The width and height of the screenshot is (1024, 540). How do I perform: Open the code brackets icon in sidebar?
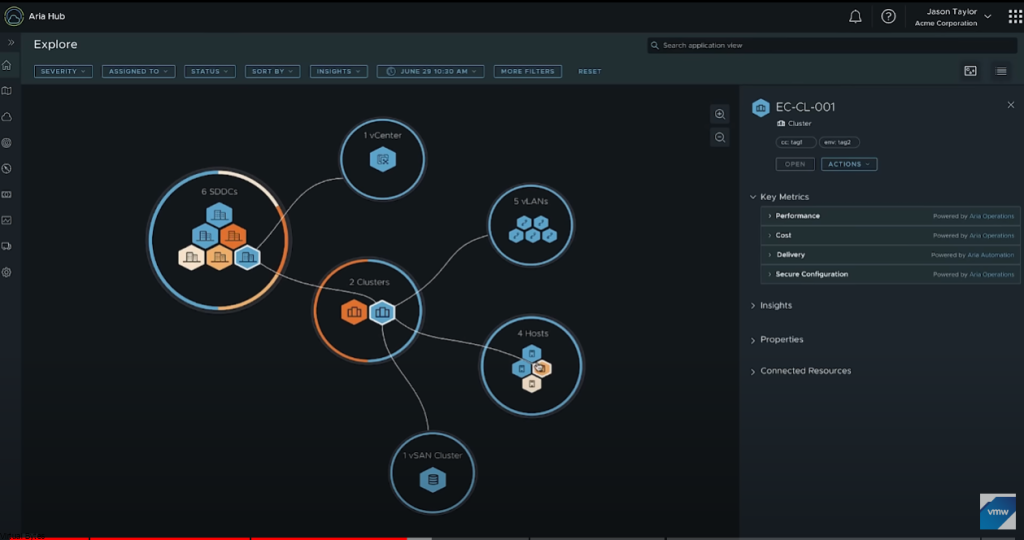7,195
